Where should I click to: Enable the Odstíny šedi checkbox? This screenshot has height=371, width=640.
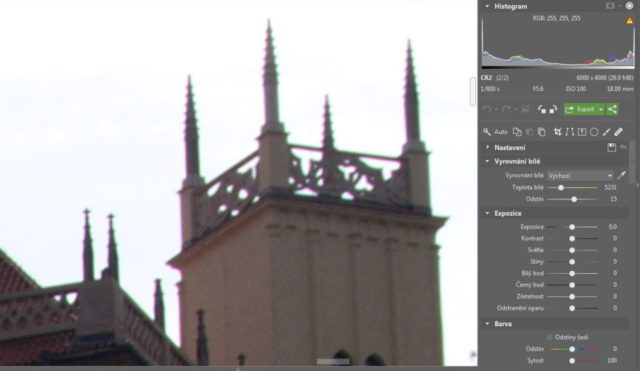(x=549, y=337)
